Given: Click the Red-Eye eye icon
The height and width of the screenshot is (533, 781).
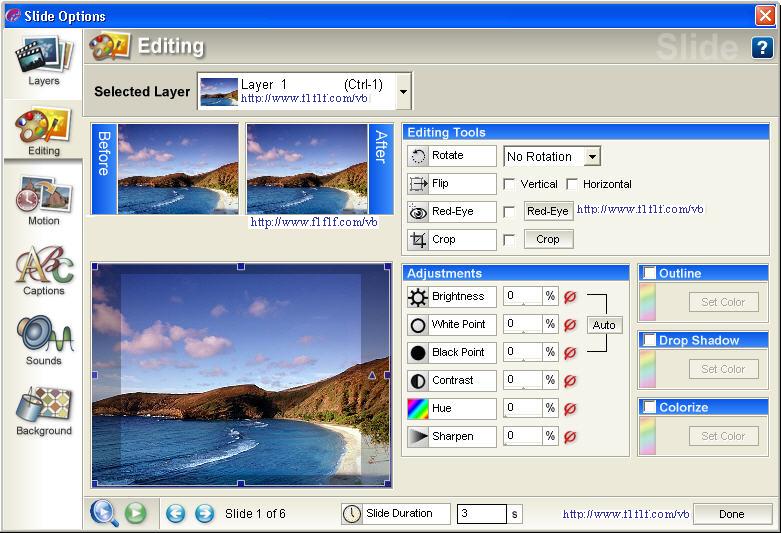Looking at the screenshot, I should pos(418,212).
